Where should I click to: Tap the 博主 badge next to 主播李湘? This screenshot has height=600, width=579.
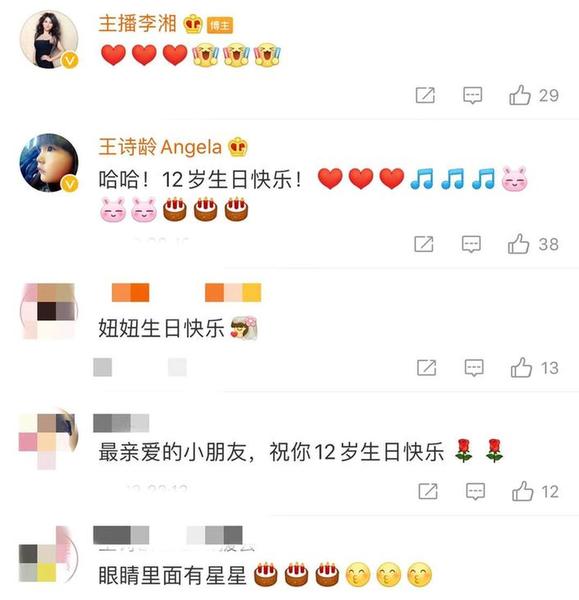220,25
